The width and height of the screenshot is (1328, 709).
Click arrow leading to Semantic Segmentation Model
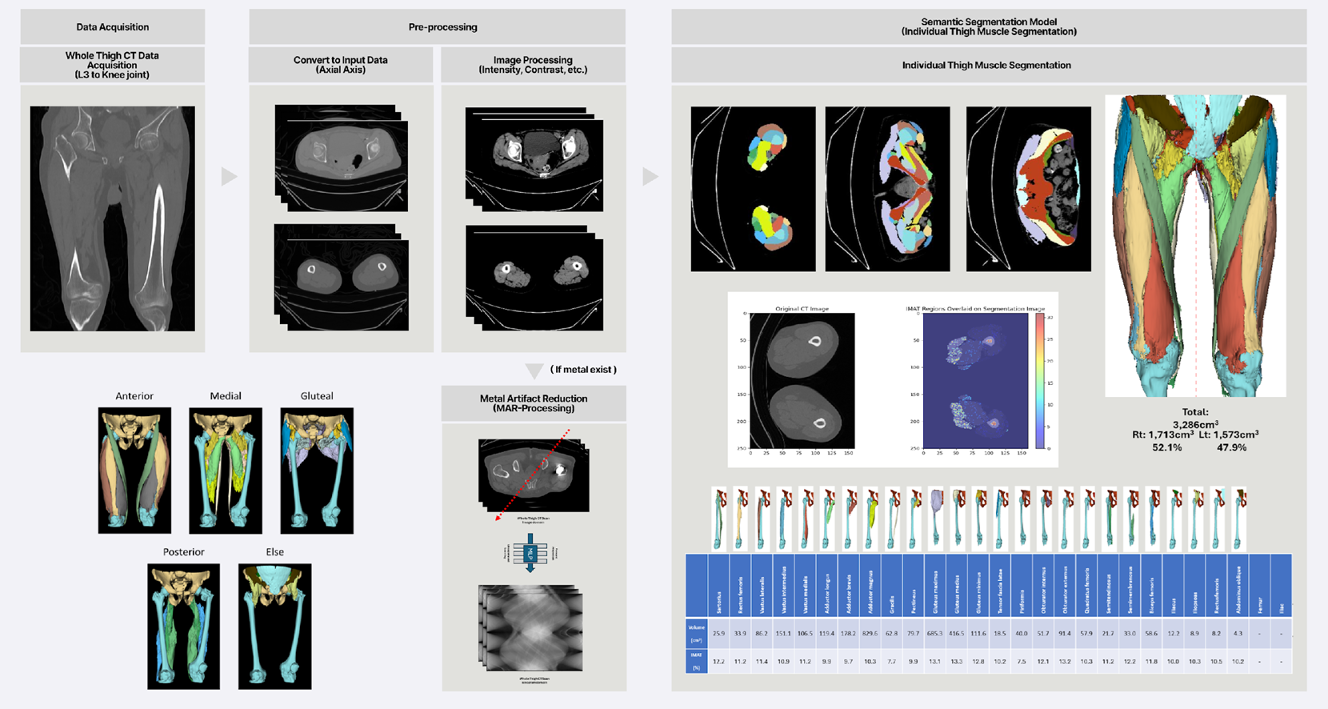[x=650, y=177]
